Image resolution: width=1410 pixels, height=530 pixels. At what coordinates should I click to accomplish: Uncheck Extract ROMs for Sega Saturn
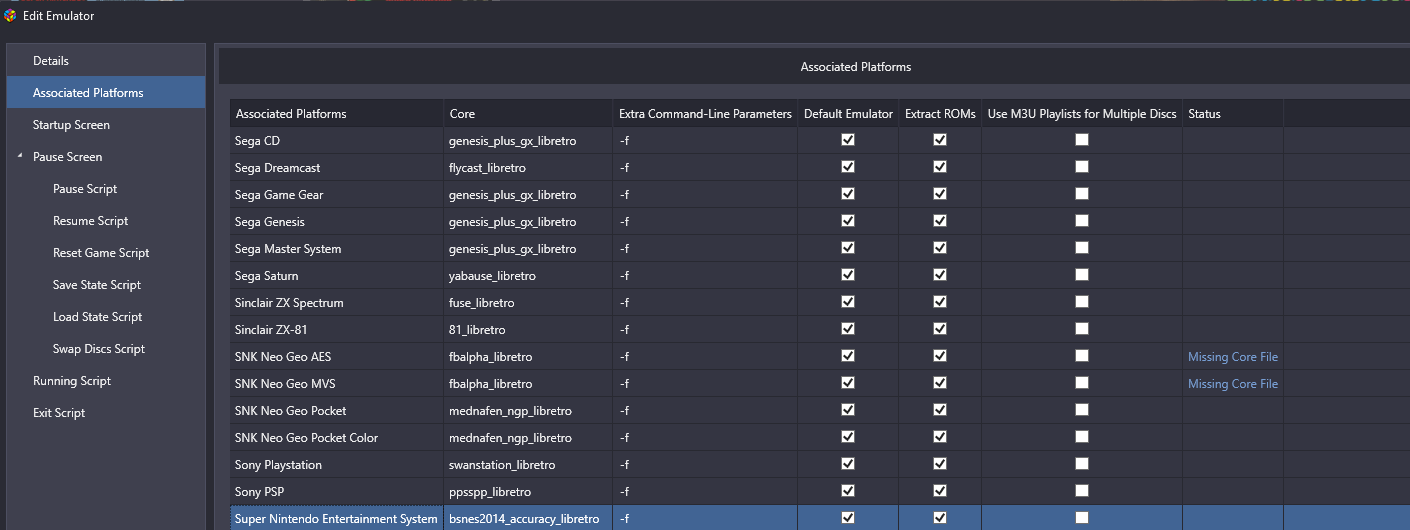940,275
